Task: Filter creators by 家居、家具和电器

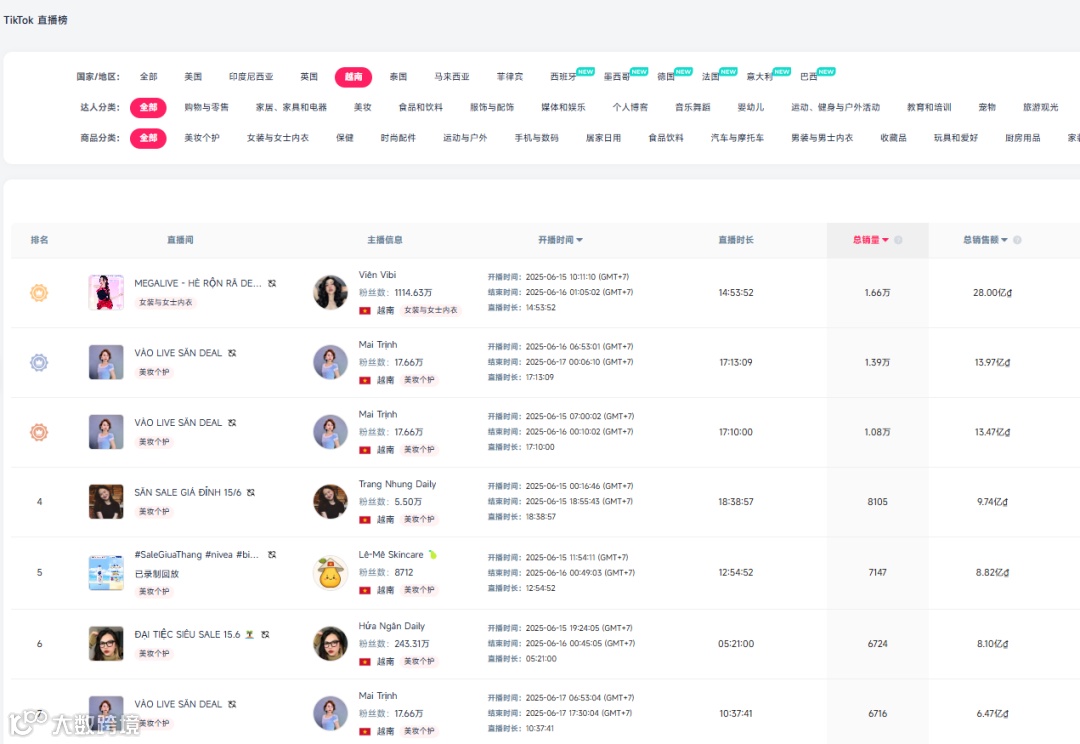Action: (291, 107)
